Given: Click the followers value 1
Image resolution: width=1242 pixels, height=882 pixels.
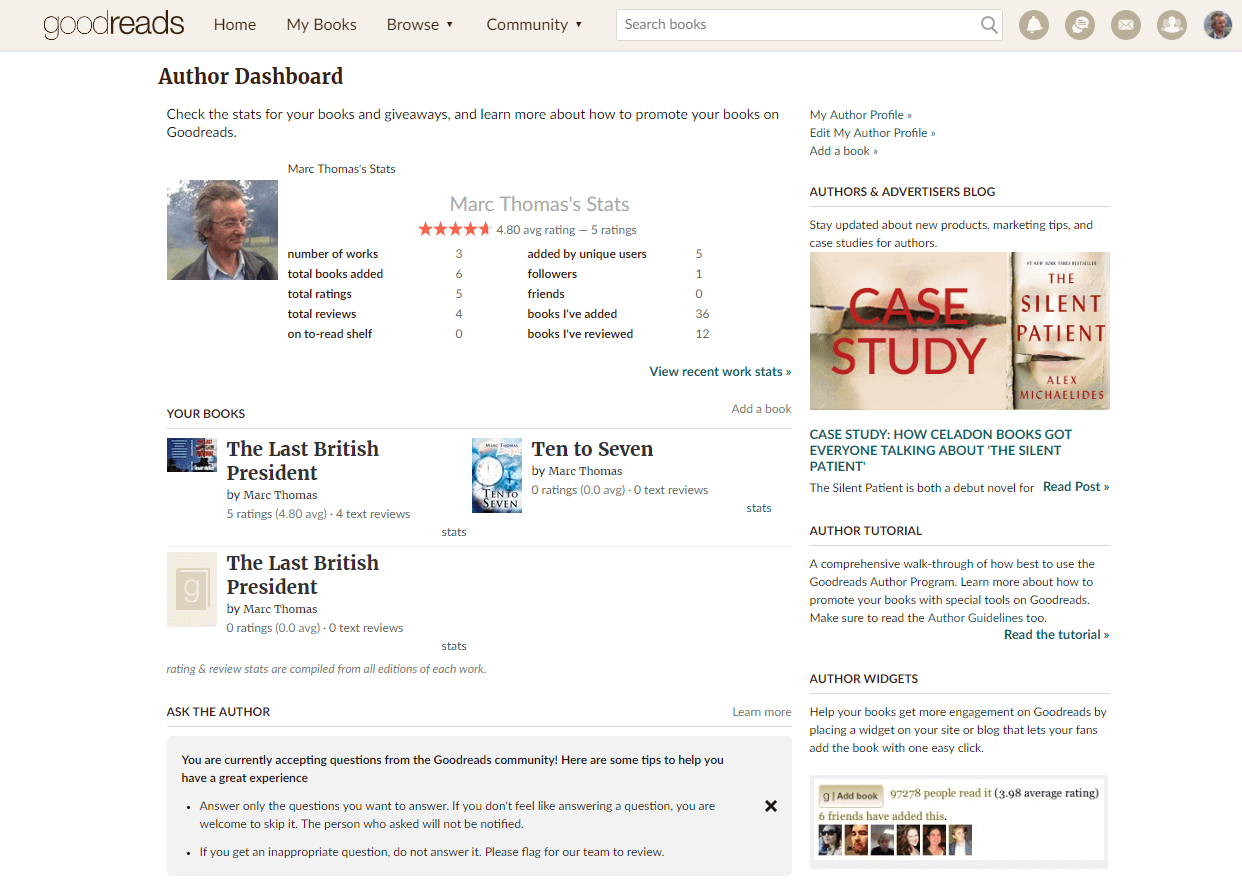Looking at the screenshot, I should (x=699, y=274).
